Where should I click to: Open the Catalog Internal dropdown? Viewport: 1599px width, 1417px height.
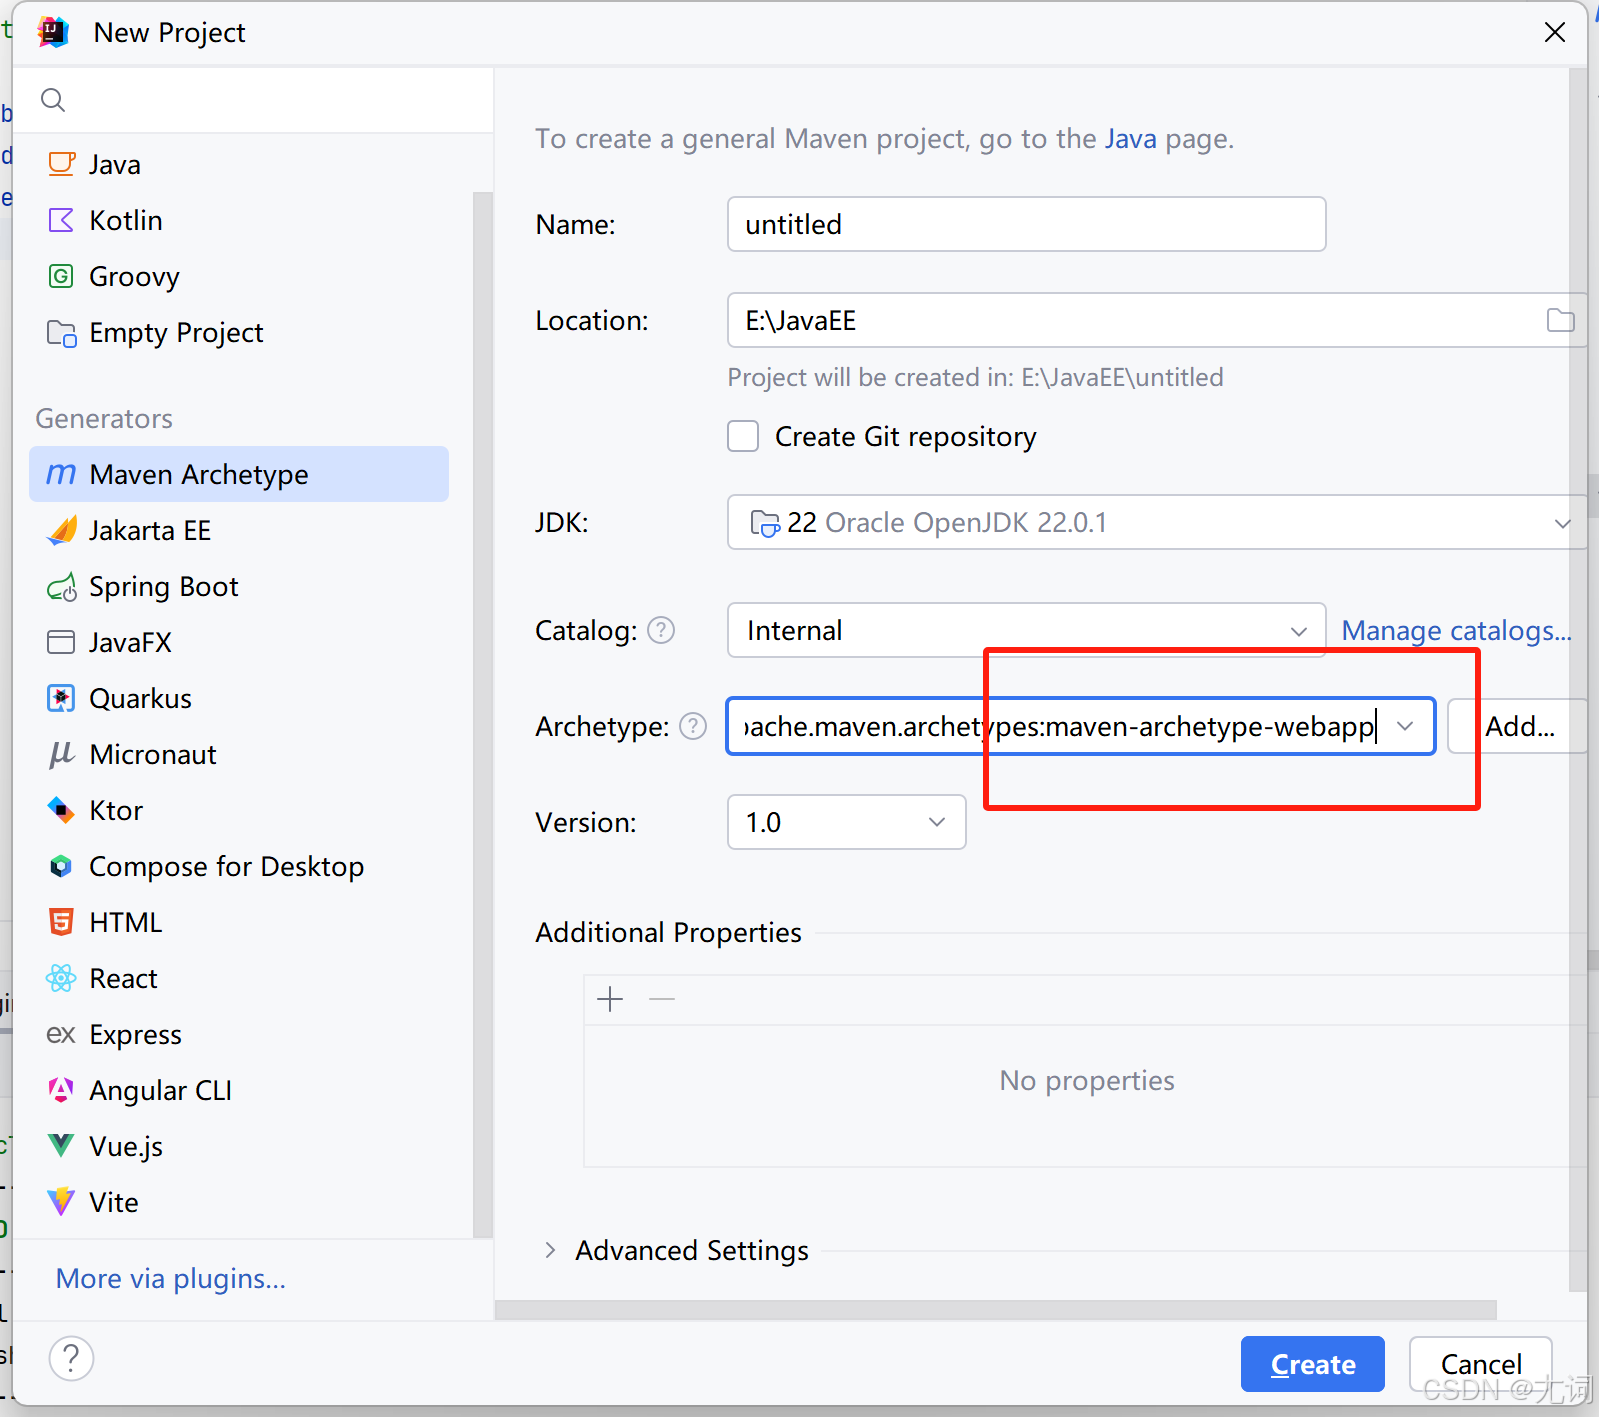(x=1026, y=630)
